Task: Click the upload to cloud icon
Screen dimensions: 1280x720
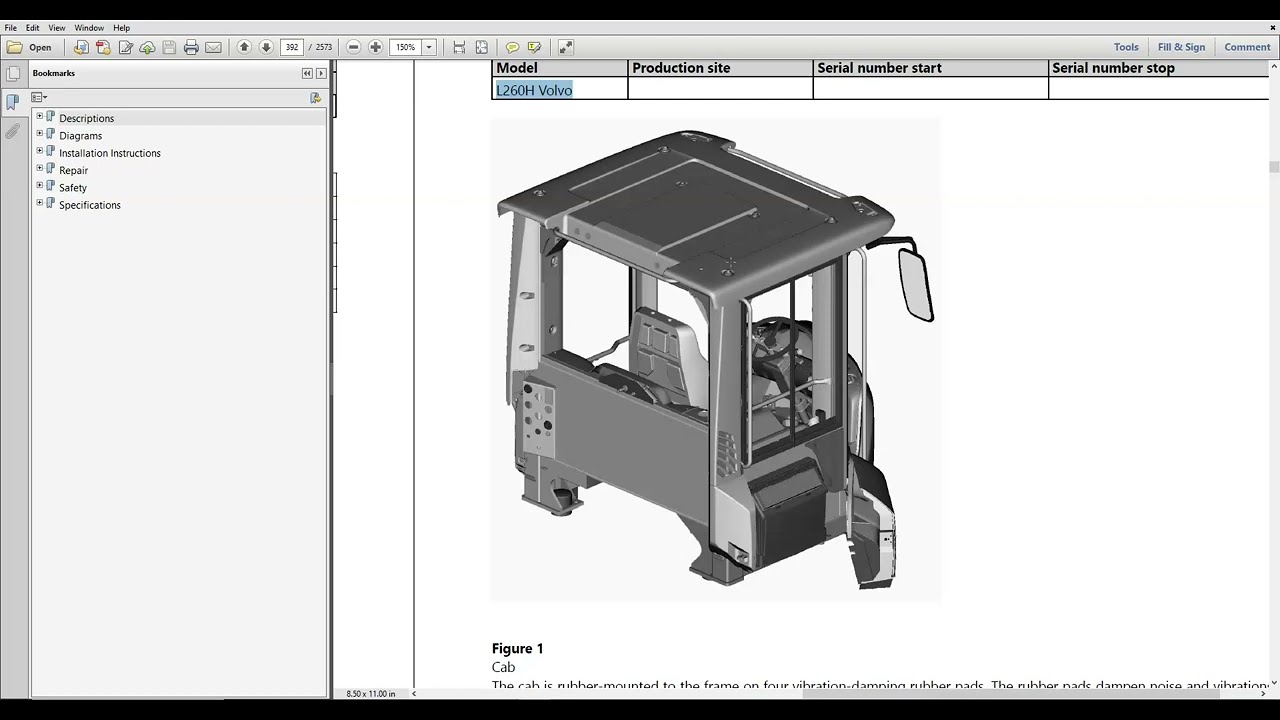Action: click(x=147, y=47)
